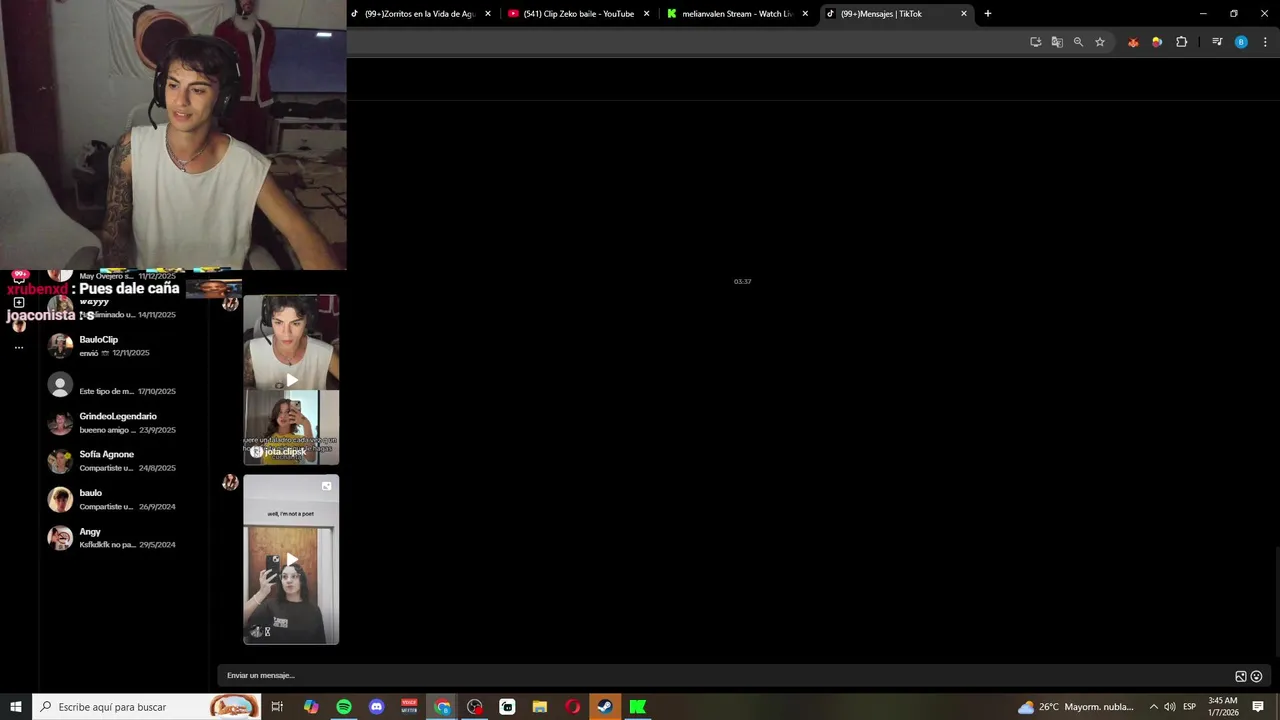
Task: Open a new browser tab with plus button
Action: (988, 14)
